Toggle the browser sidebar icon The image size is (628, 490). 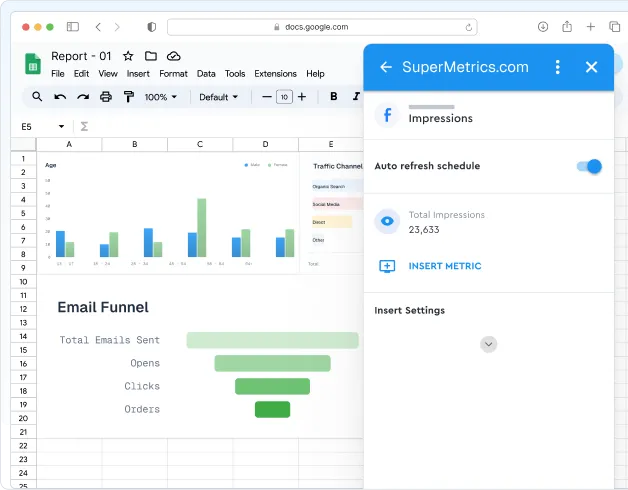[x=72, y=27]
